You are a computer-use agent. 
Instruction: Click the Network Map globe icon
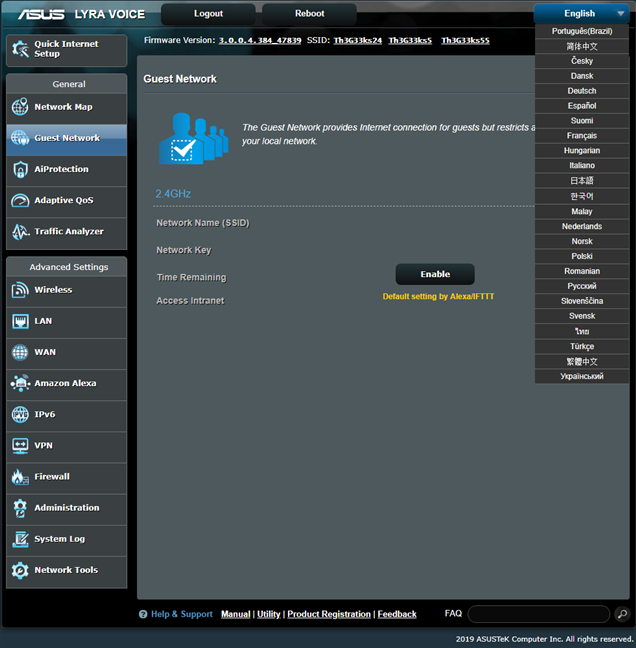[20, 107]
